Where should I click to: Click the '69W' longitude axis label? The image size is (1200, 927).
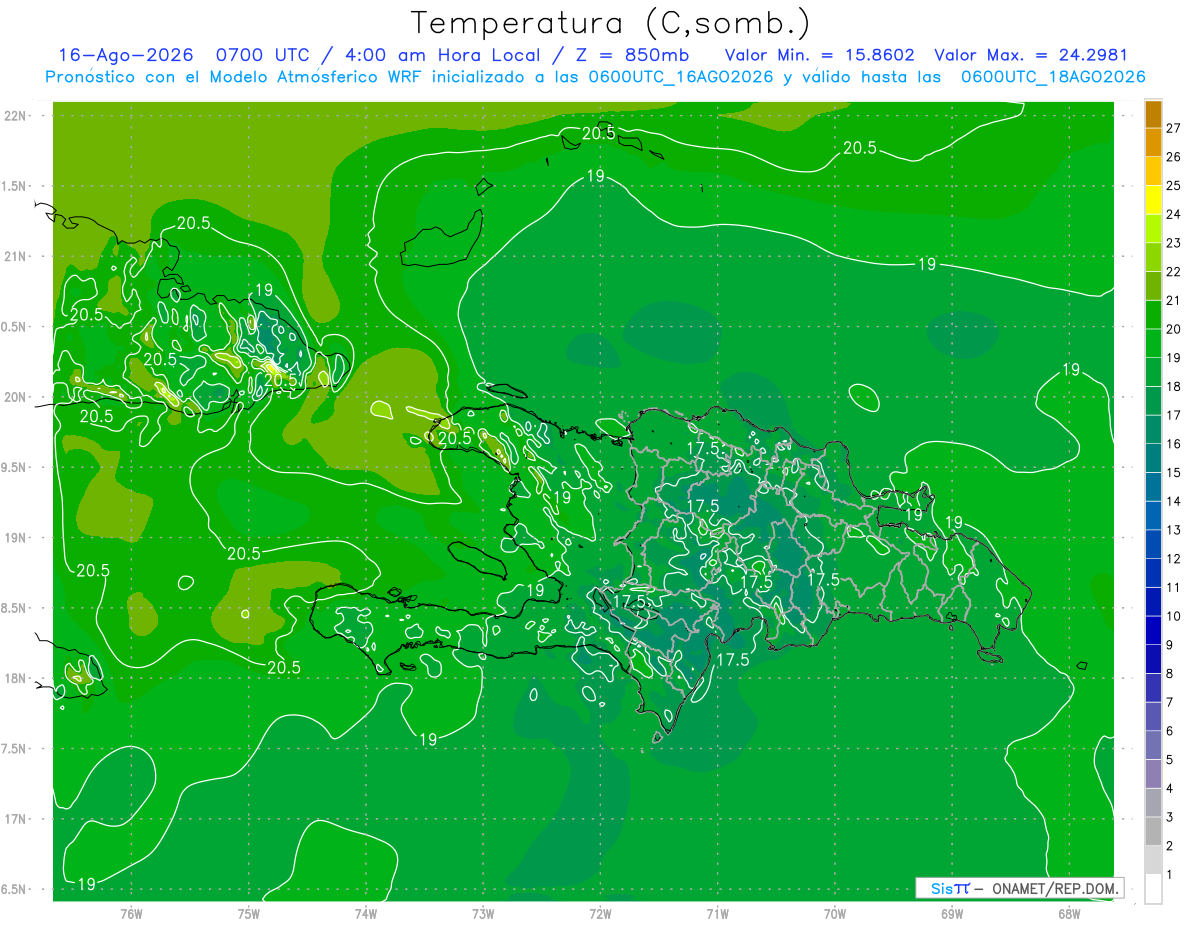952,913
